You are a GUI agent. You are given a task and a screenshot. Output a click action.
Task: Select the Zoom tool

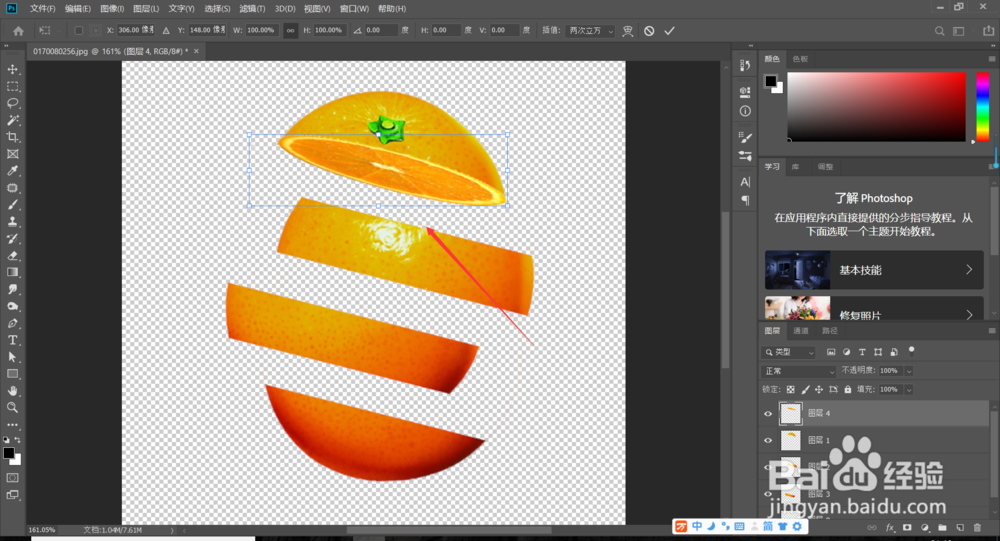13,408
